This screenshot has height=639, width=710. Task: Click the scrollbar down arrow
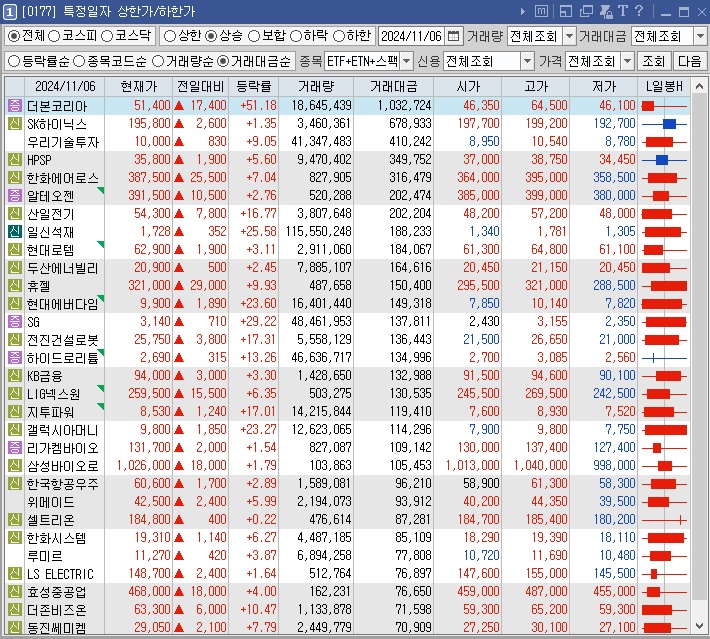click(699, 626)
